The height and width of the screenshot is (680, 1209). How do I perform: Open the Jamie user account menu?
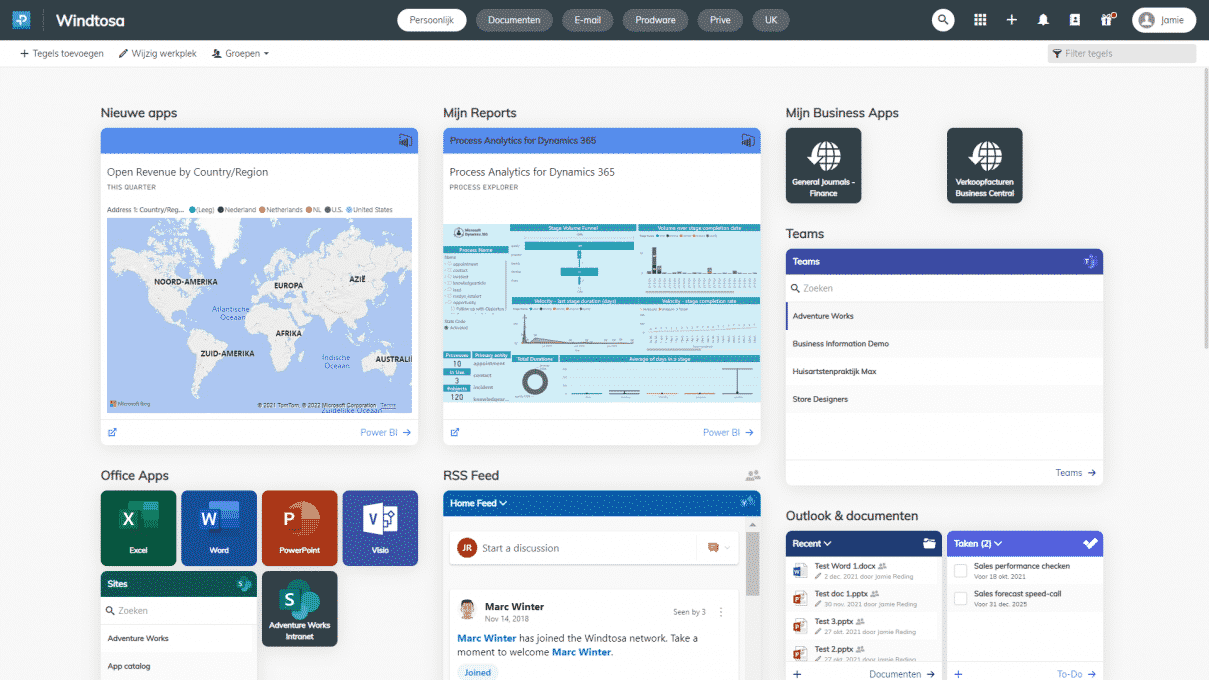point(1164,20)
